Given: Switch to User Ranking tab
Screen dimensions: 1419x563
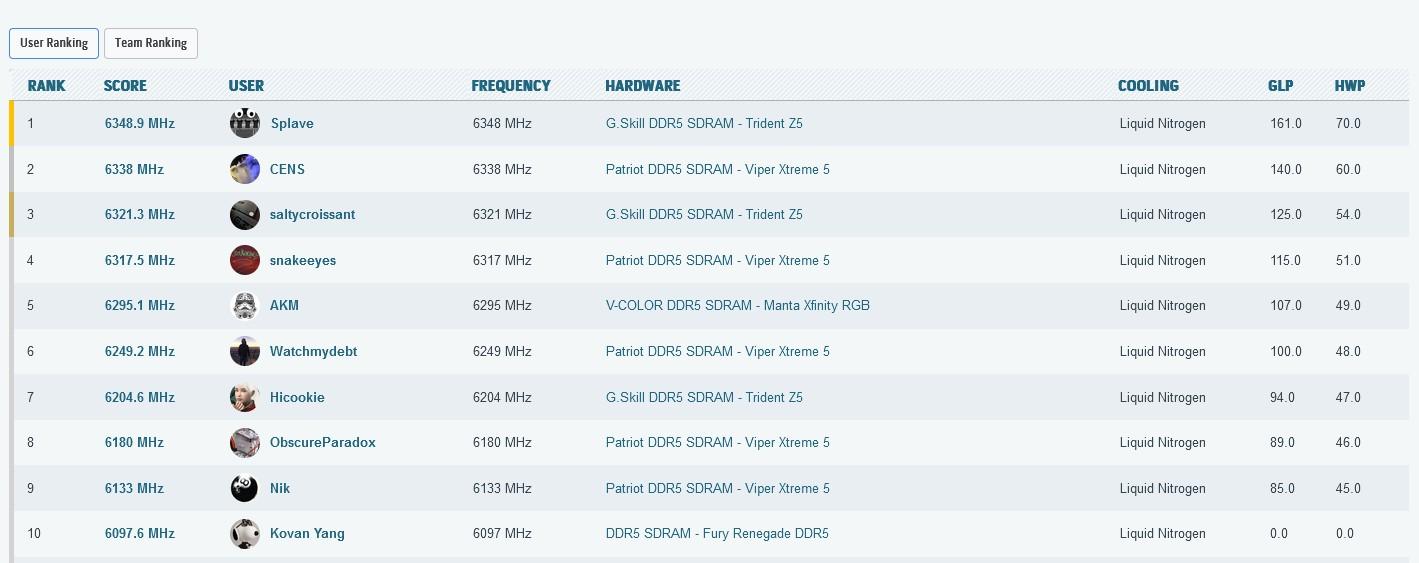Looking at the screenshot, I should [x=54, y=43].
